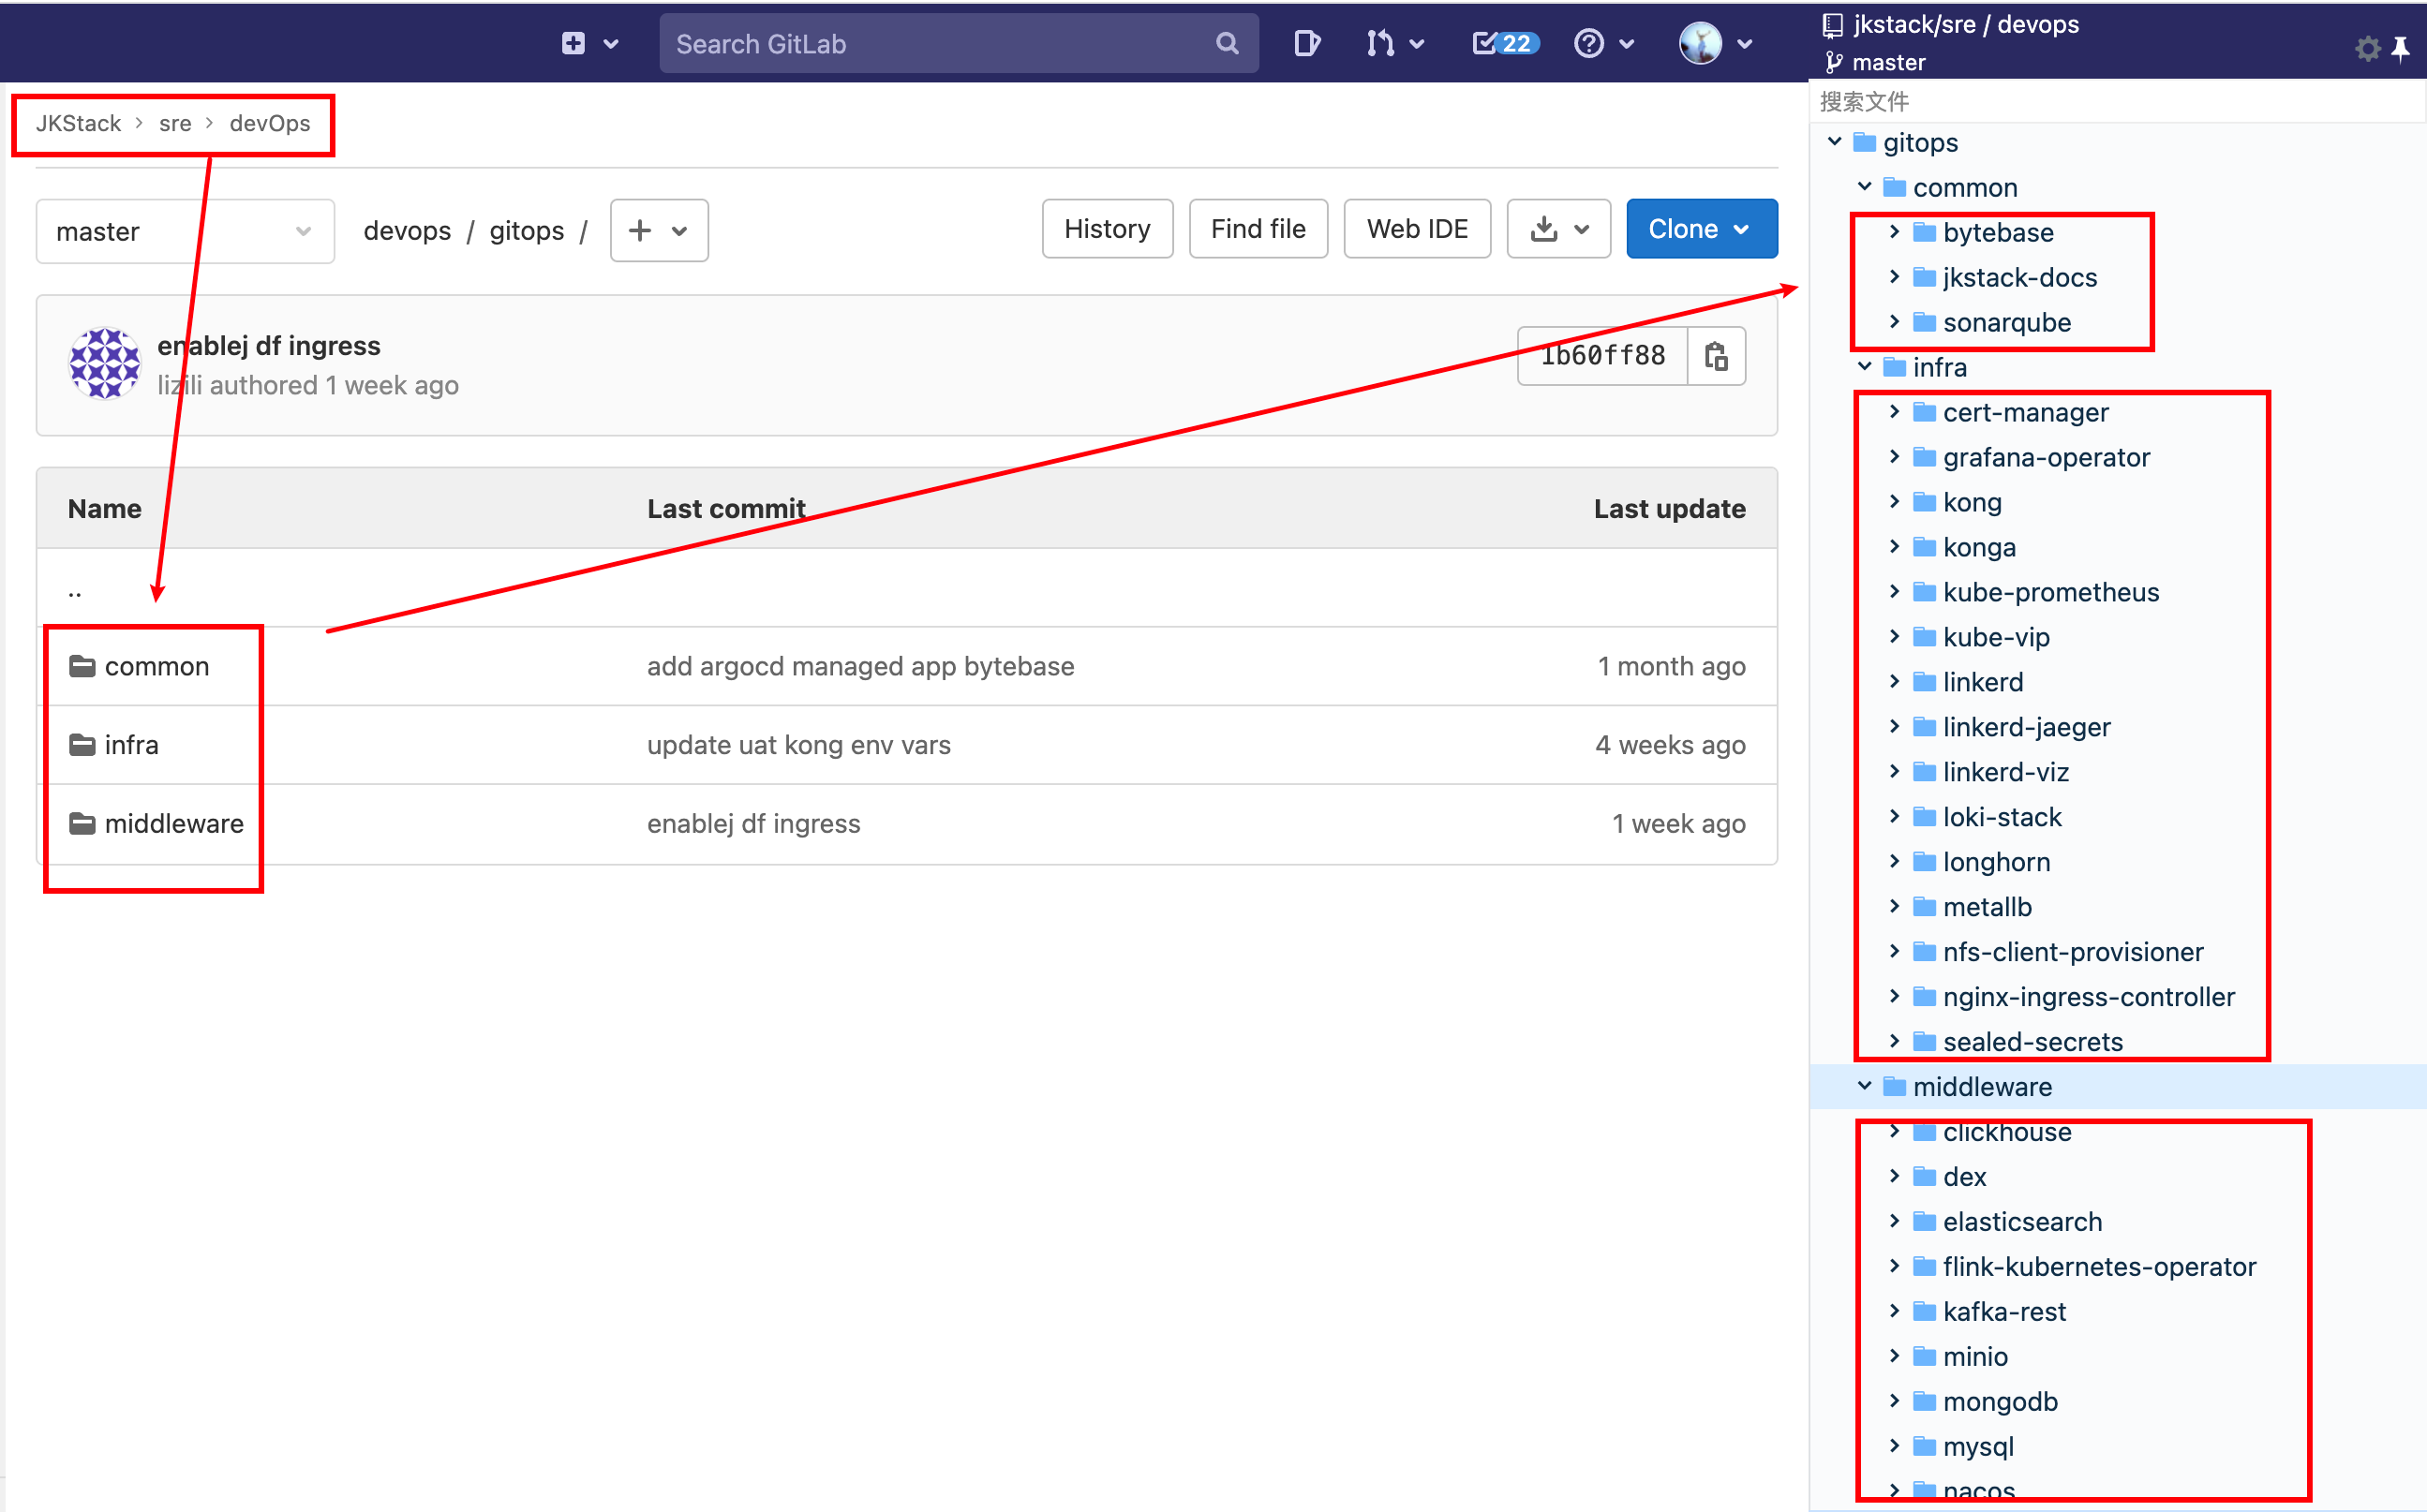Image resolution: width=2427 pixels, height=1512 pixels.
Task: Select flink-kubernetes-operator in the file tree
Action: click(2099, 1266)
